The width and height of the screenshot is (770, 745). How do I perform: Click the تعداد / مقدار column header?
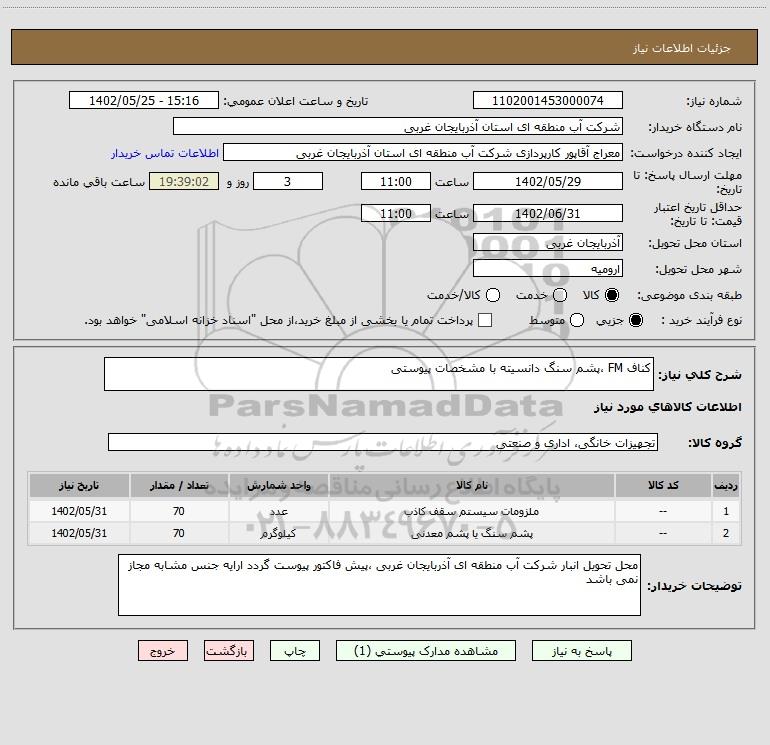click(179, 485)
